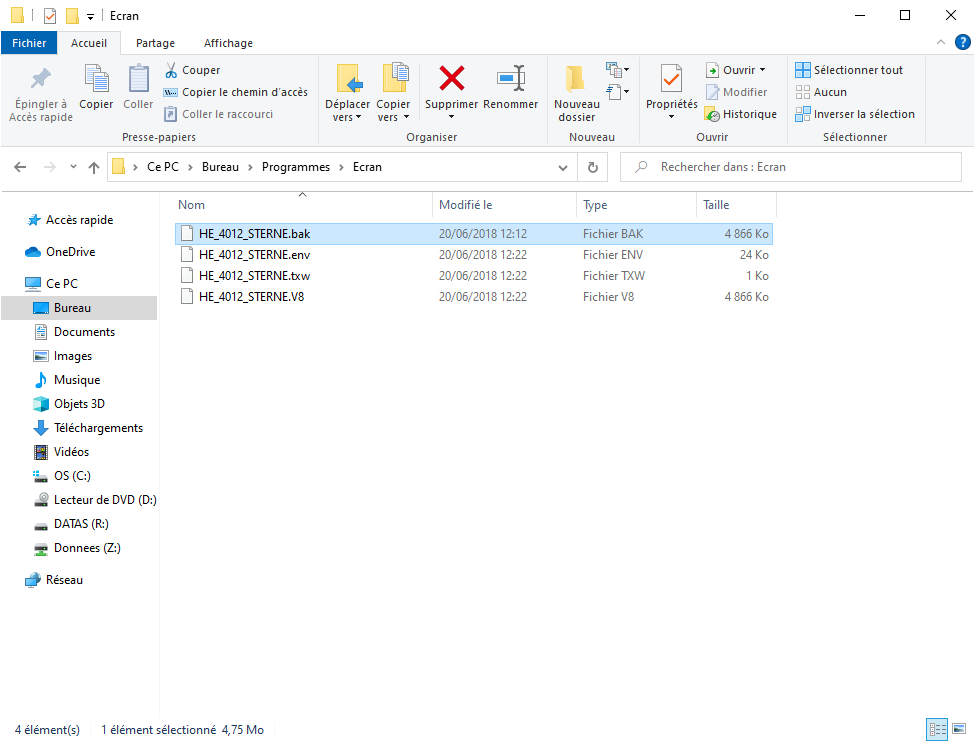Image resolution: width=975 pixels, height=742 pixels.
Task: Switch to large icons view in status bar
Action: click(957, 729)
